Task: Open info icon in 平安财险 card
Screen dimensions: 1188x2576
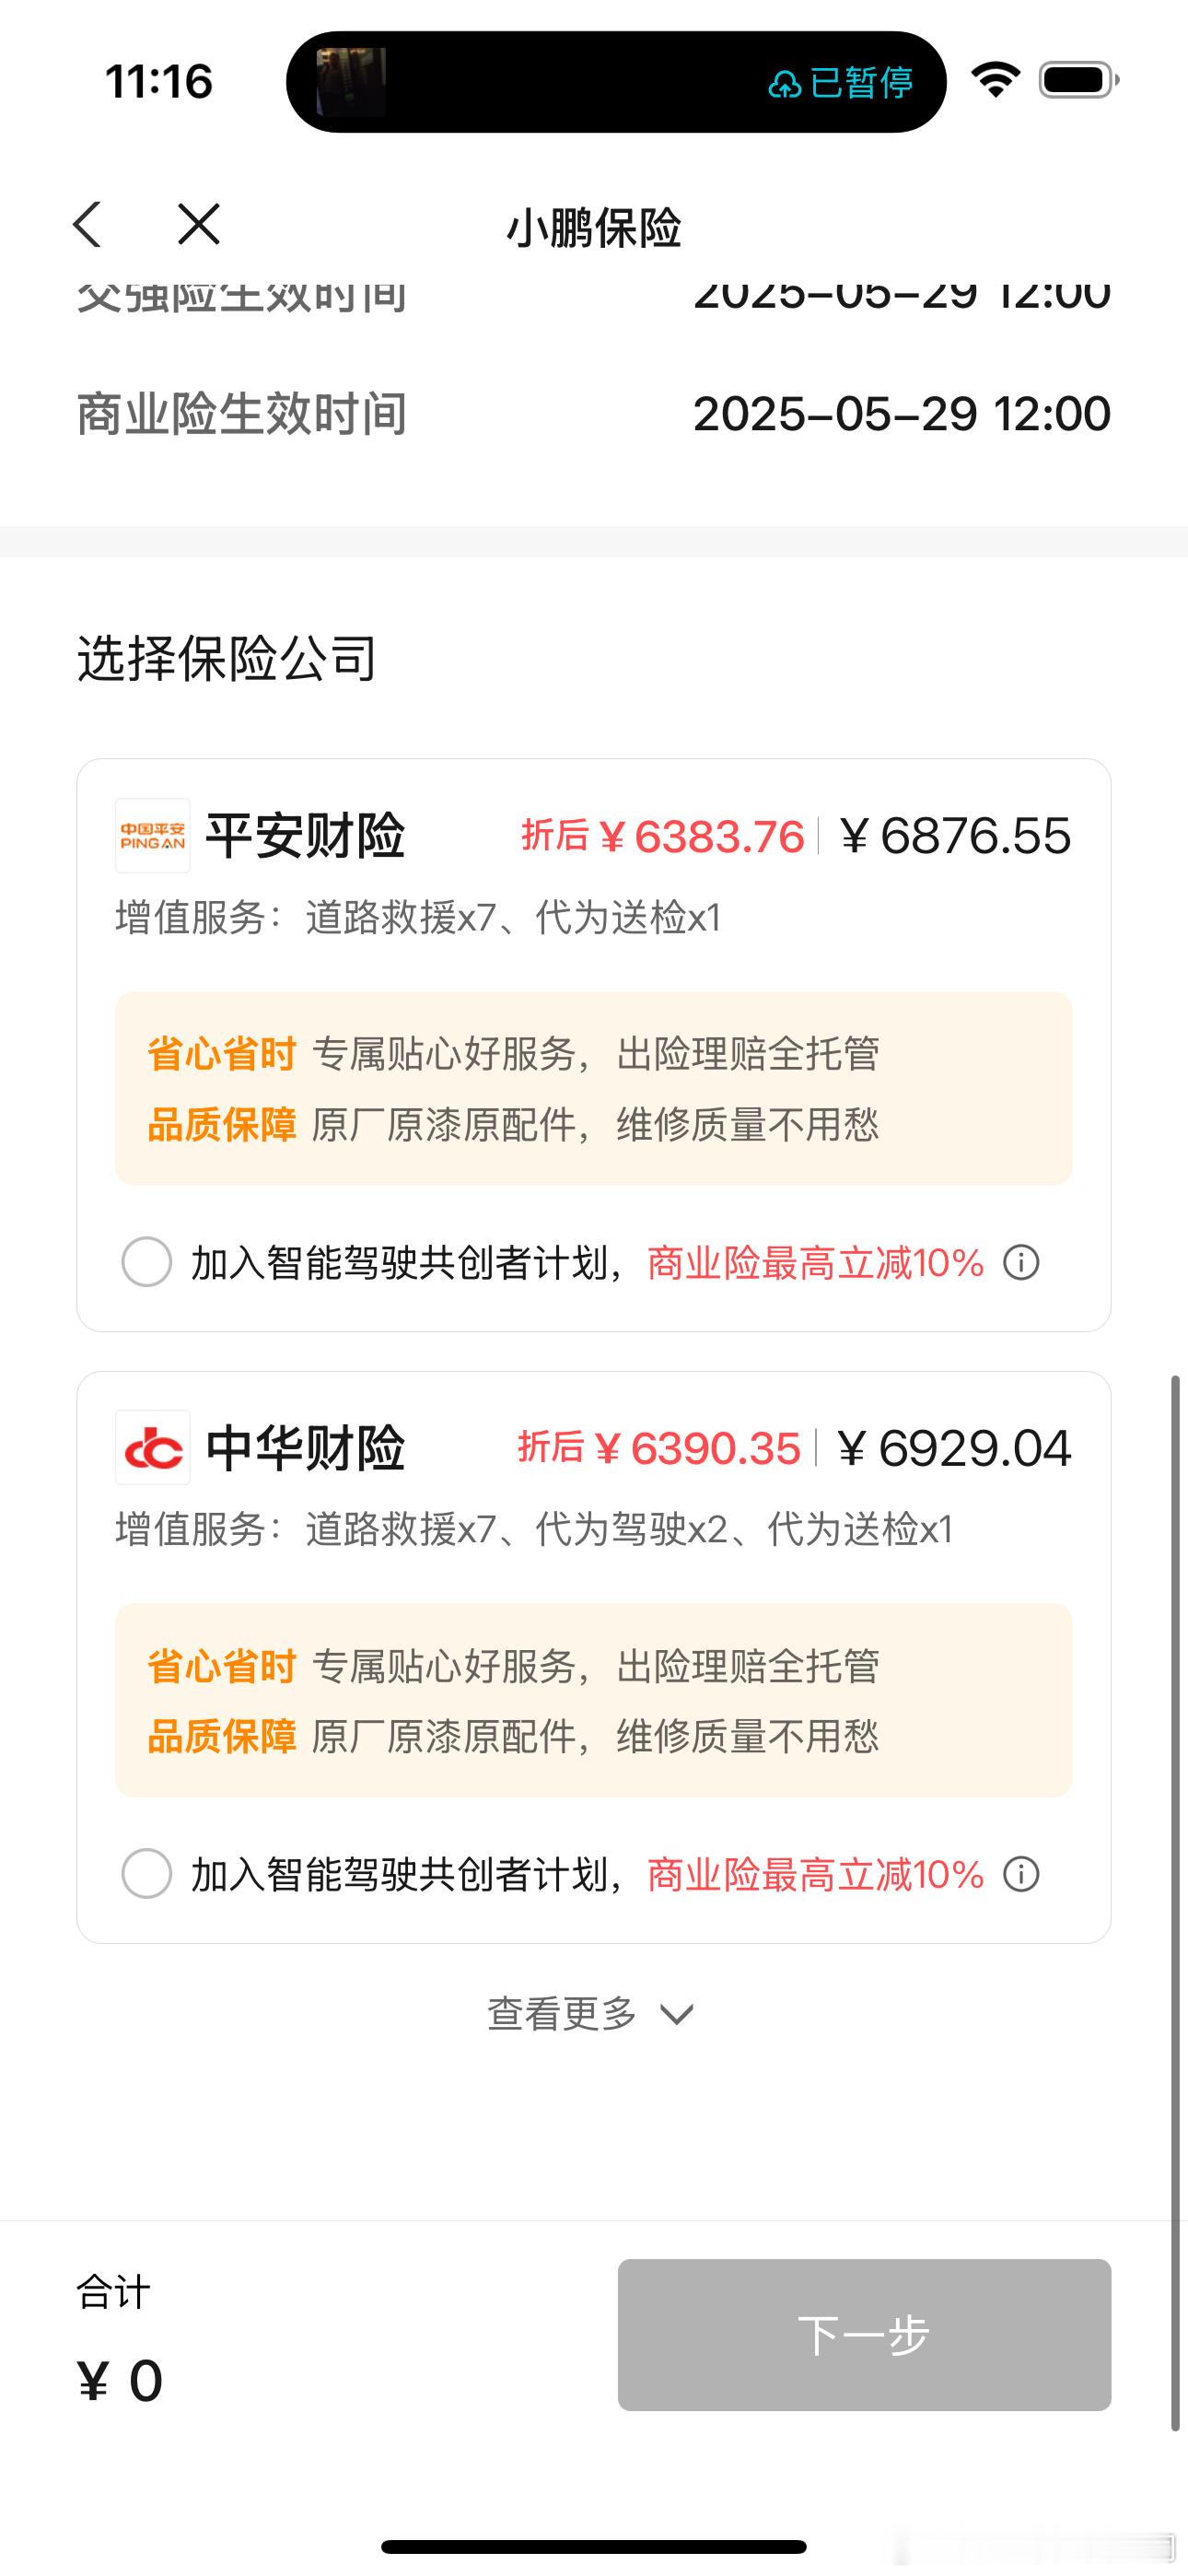Action: 1021,1262
